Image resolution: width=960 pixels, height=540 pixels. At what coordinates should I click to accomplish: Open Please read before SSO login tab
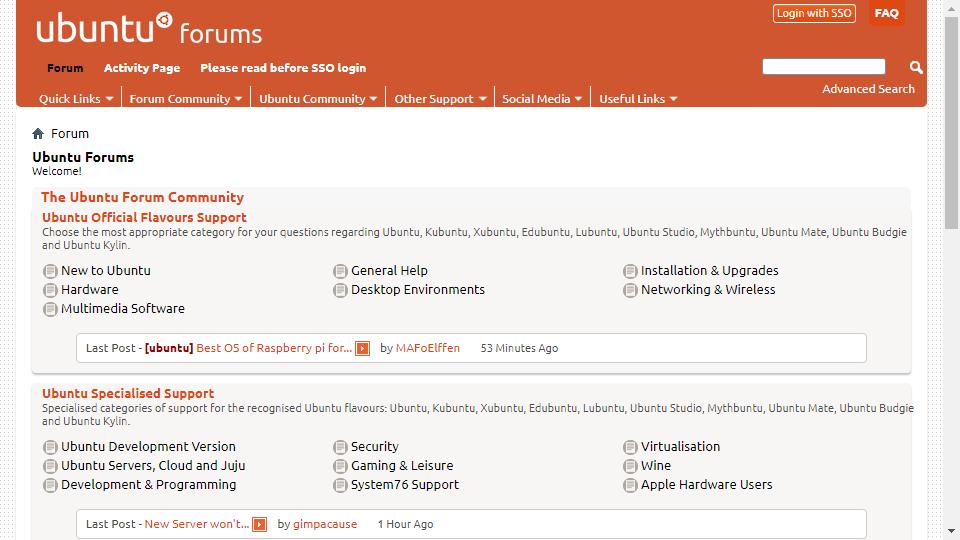(283, 68)
